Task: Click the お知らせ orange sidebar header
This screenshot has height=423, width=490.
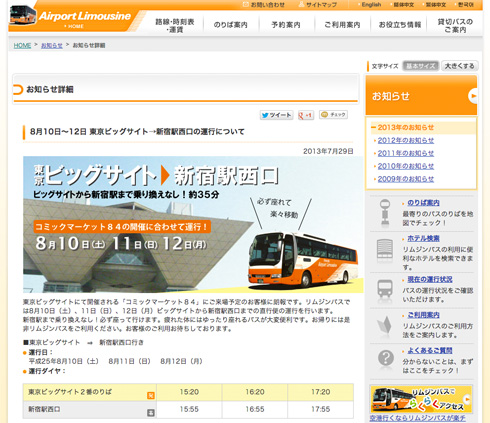Action: pos(421,95)
